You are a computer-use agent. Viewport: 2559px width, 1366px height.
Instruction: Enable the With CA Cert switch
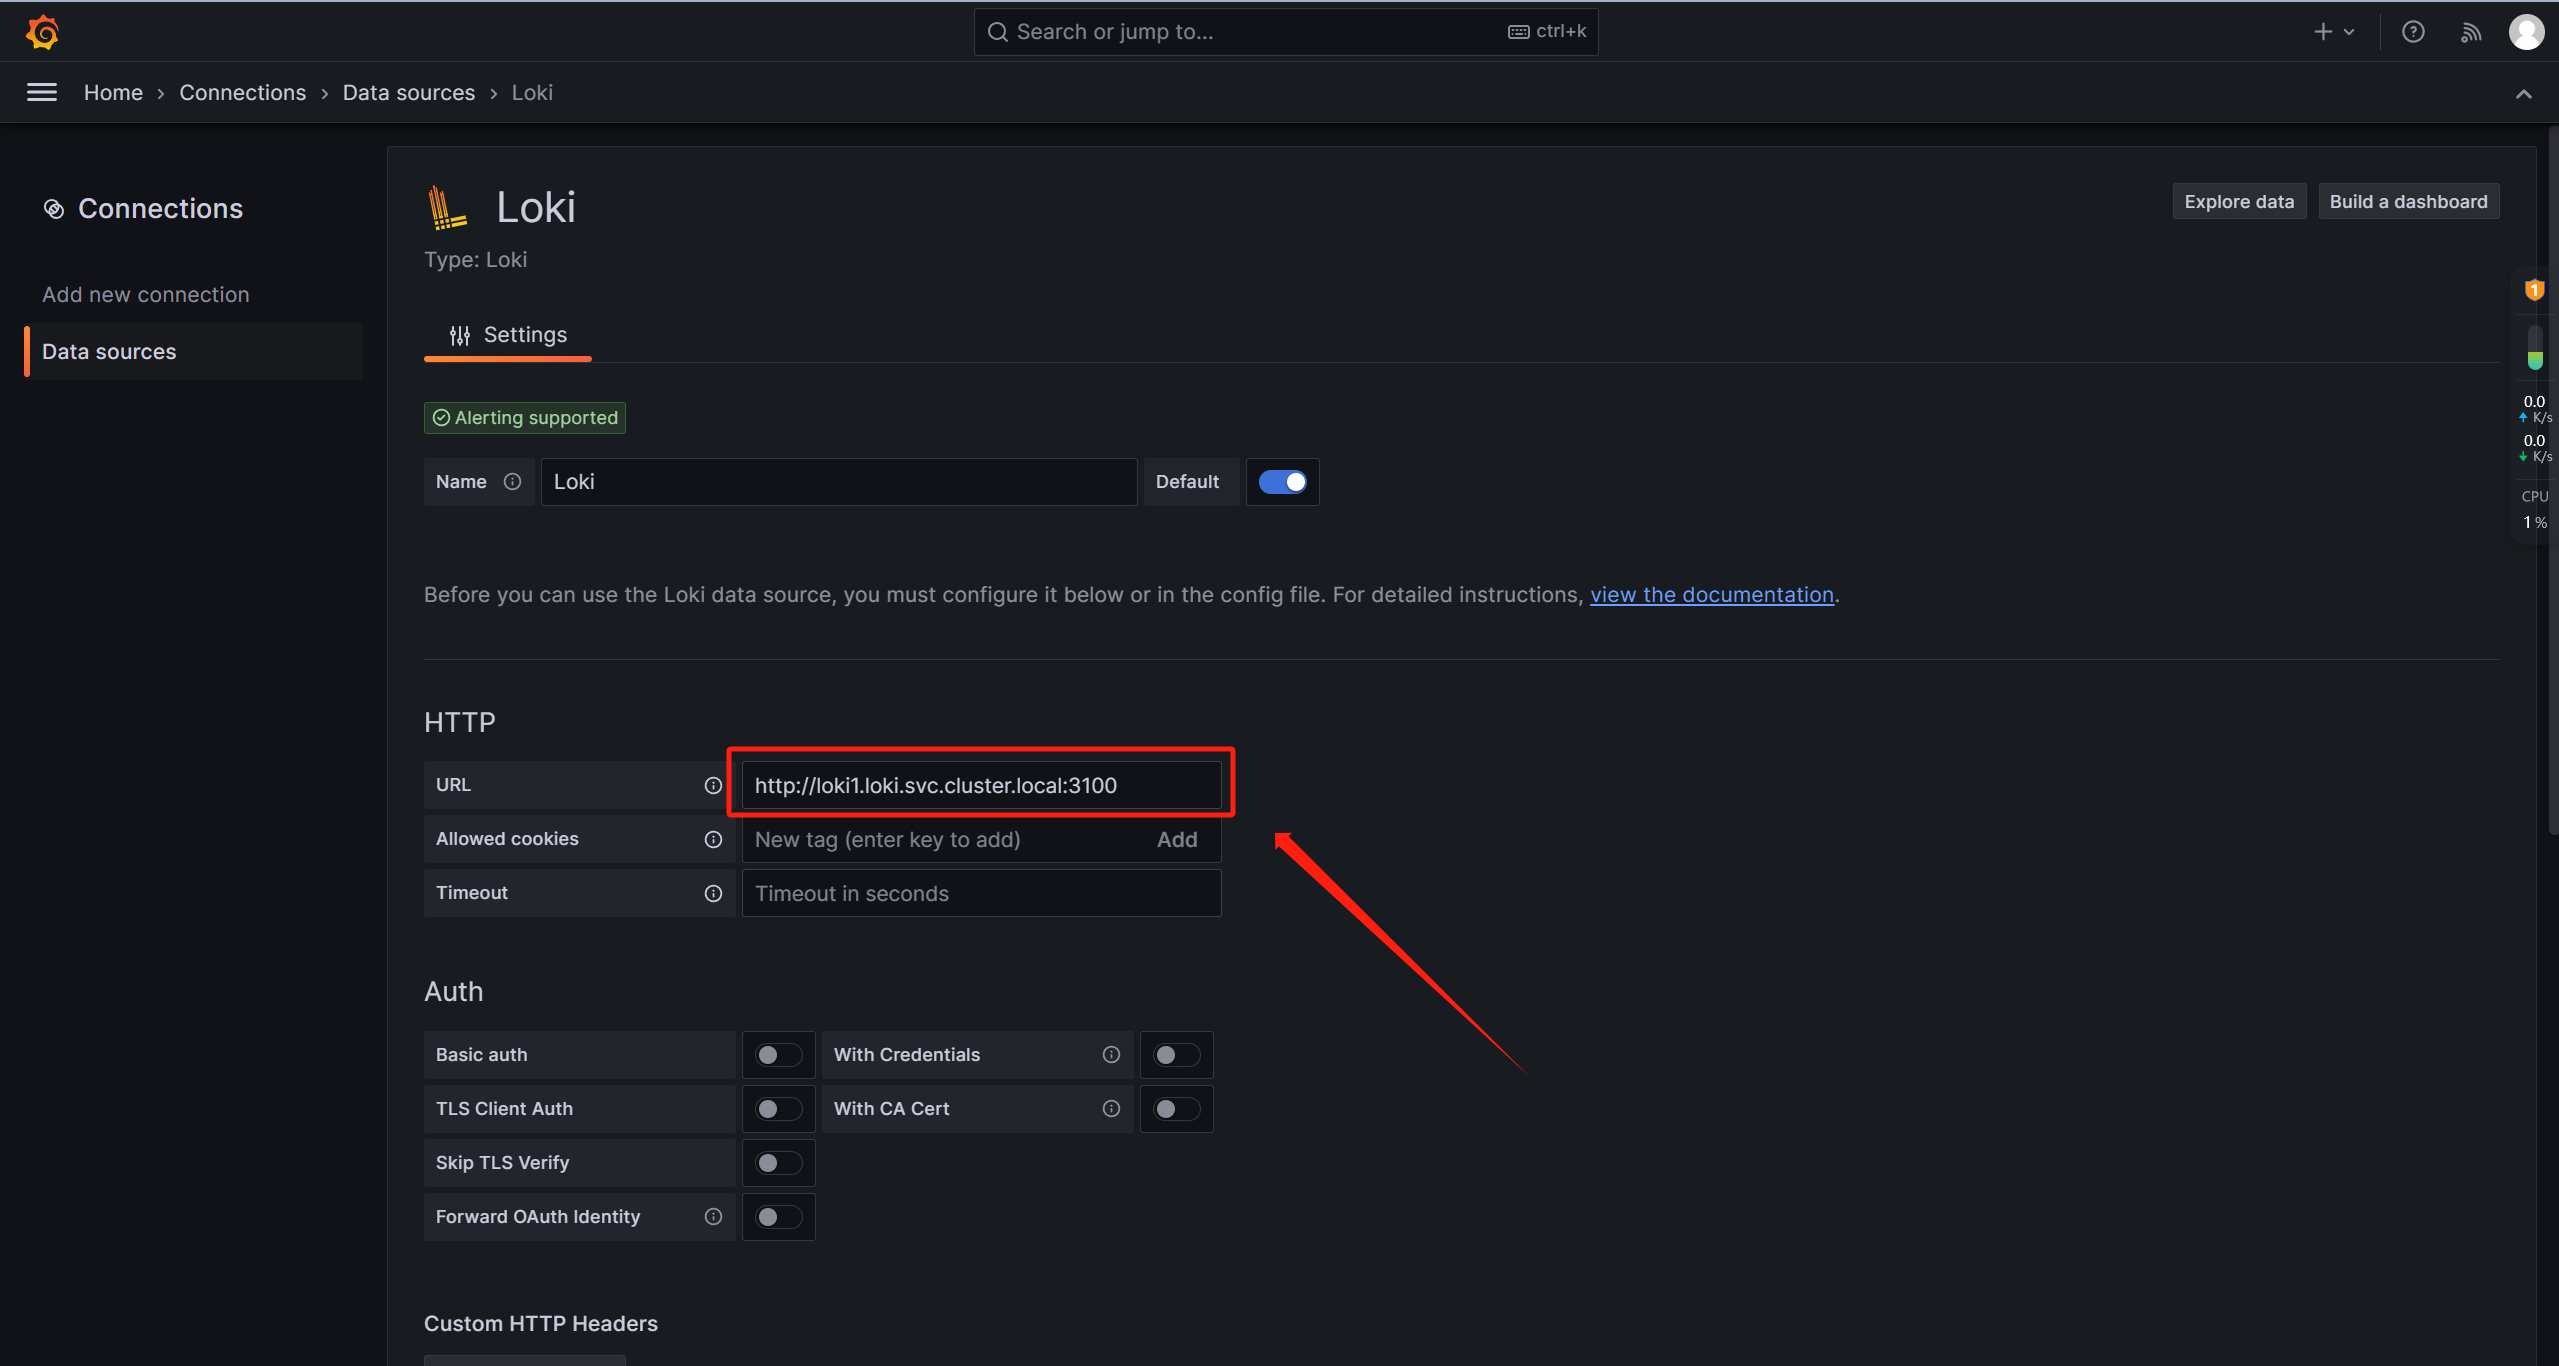coord(1177,1109)
